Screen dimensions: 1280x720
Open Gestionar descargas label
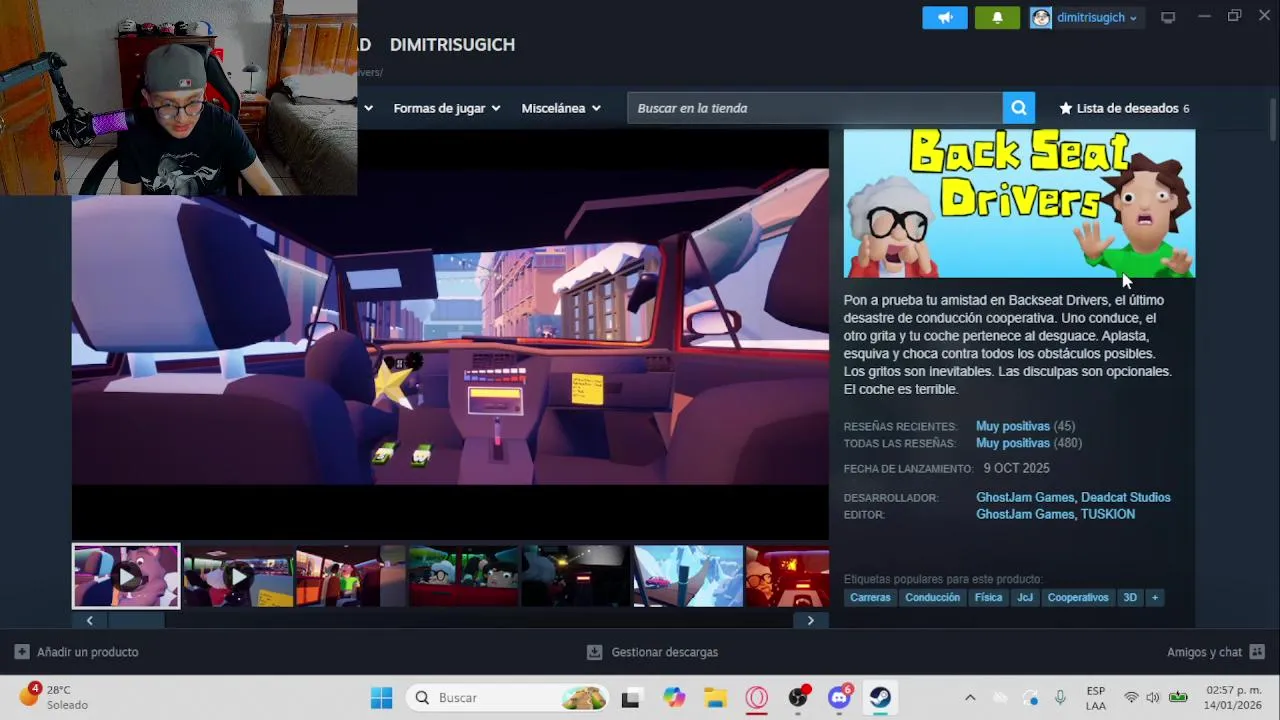click(665, 652)
